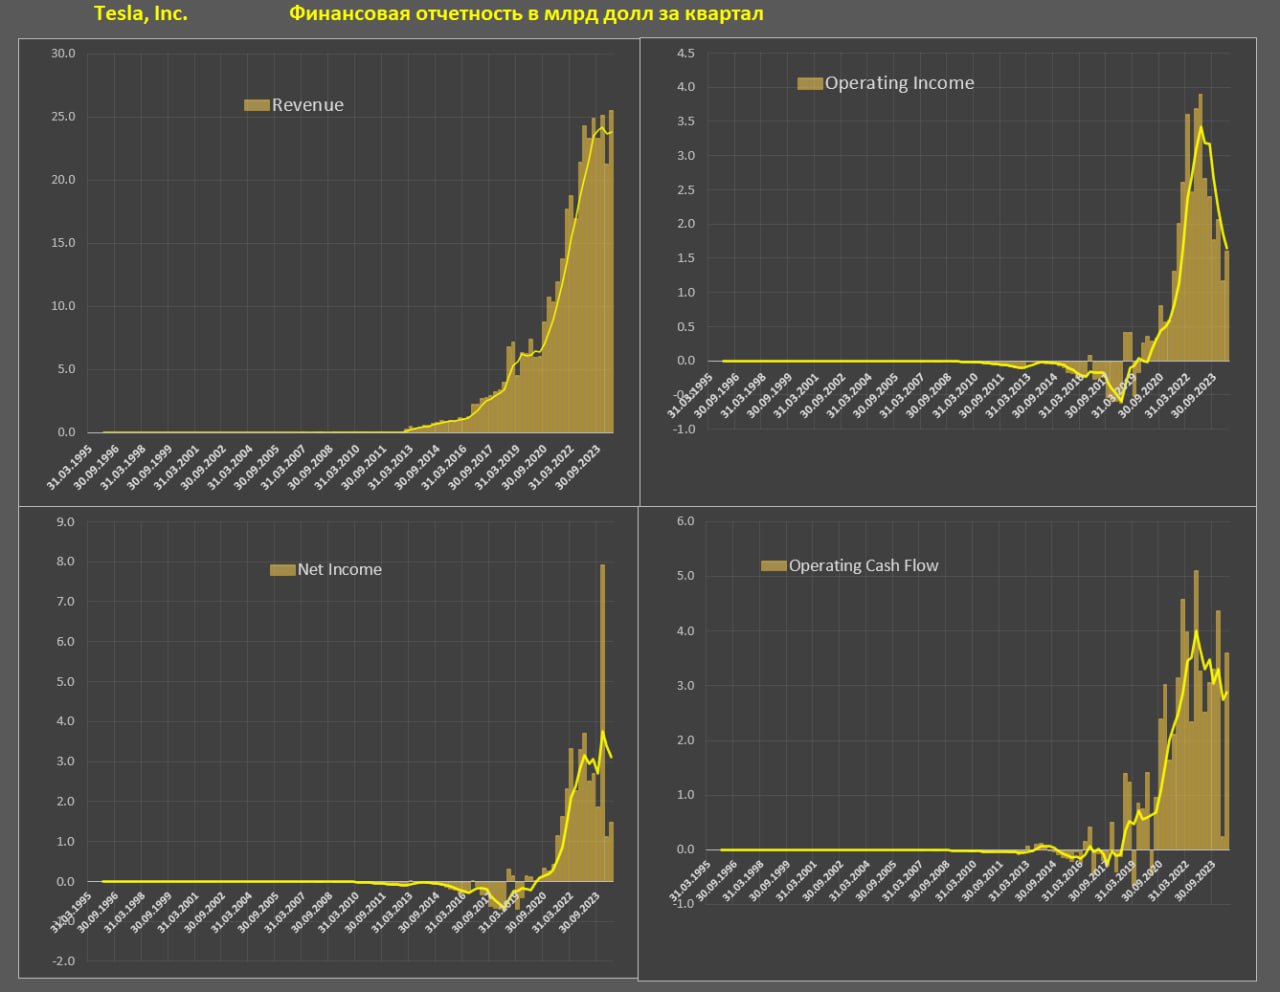Click the Operating Cash Flow legend swatch
Image resolution: width=1280 pixels, height=992 pixels.
[x=774, y=566]
